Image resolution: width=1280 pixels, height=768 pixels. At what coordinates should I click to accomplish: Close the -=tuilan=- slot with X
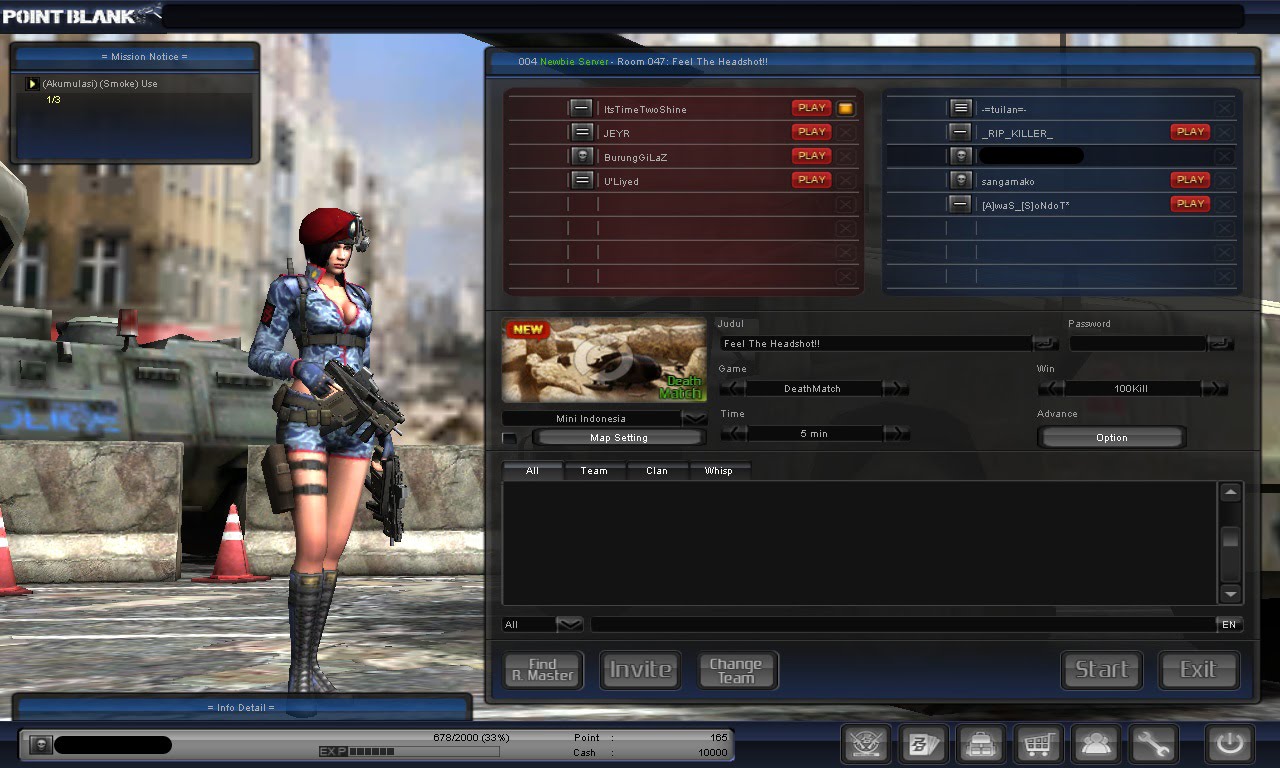(x=1224, y=108)
